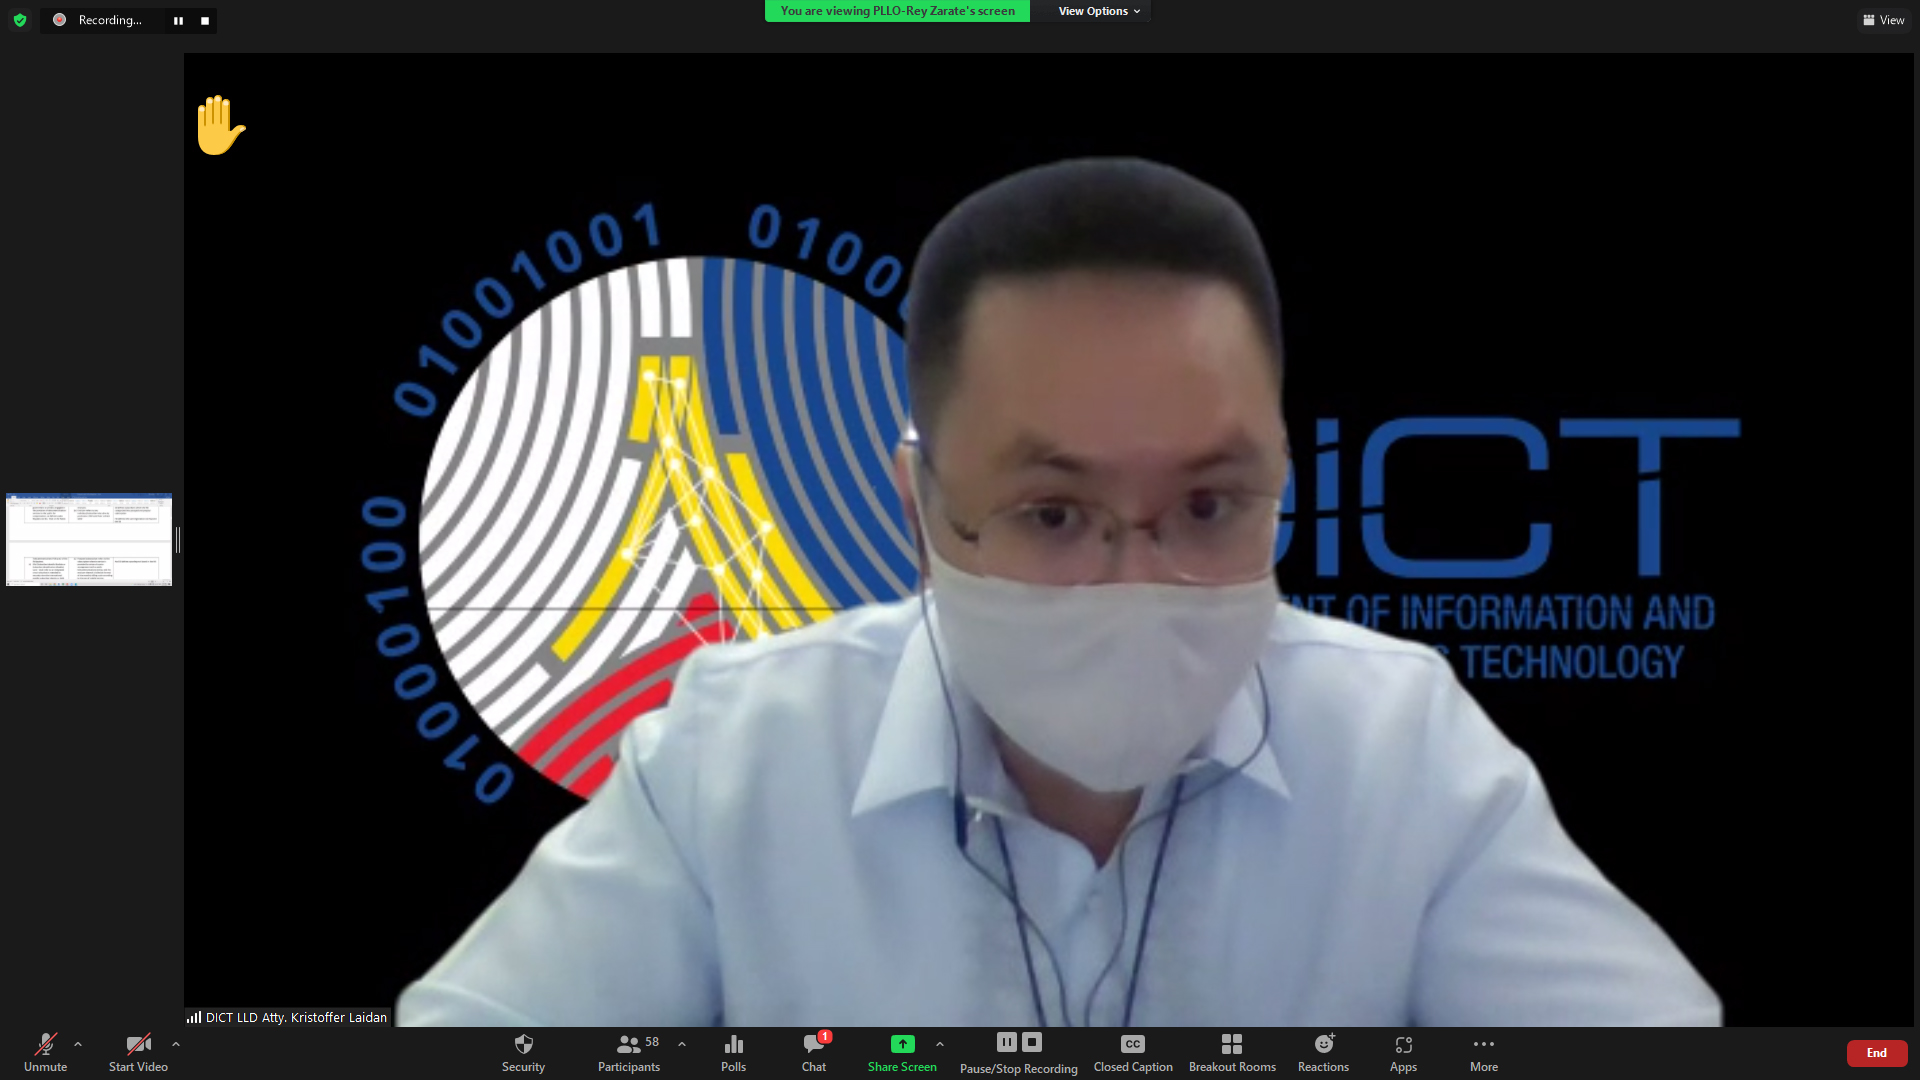The image size is (1920, 1080).
Task: Expand audio settings arrow beside Unmute
Action: click(x=78, y=1044)
